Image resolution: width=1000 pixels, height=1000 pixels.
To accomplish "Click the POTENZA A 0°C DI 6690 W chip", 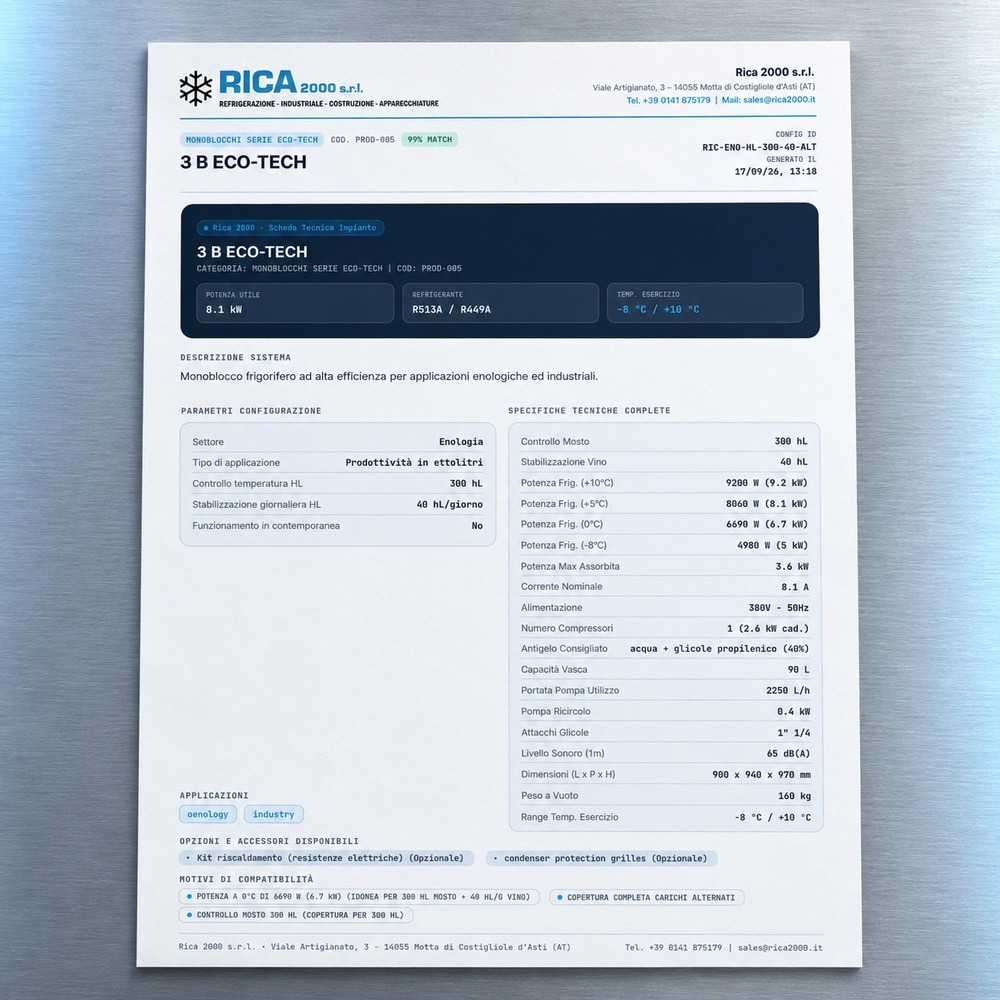I will [x=359, y=897].
